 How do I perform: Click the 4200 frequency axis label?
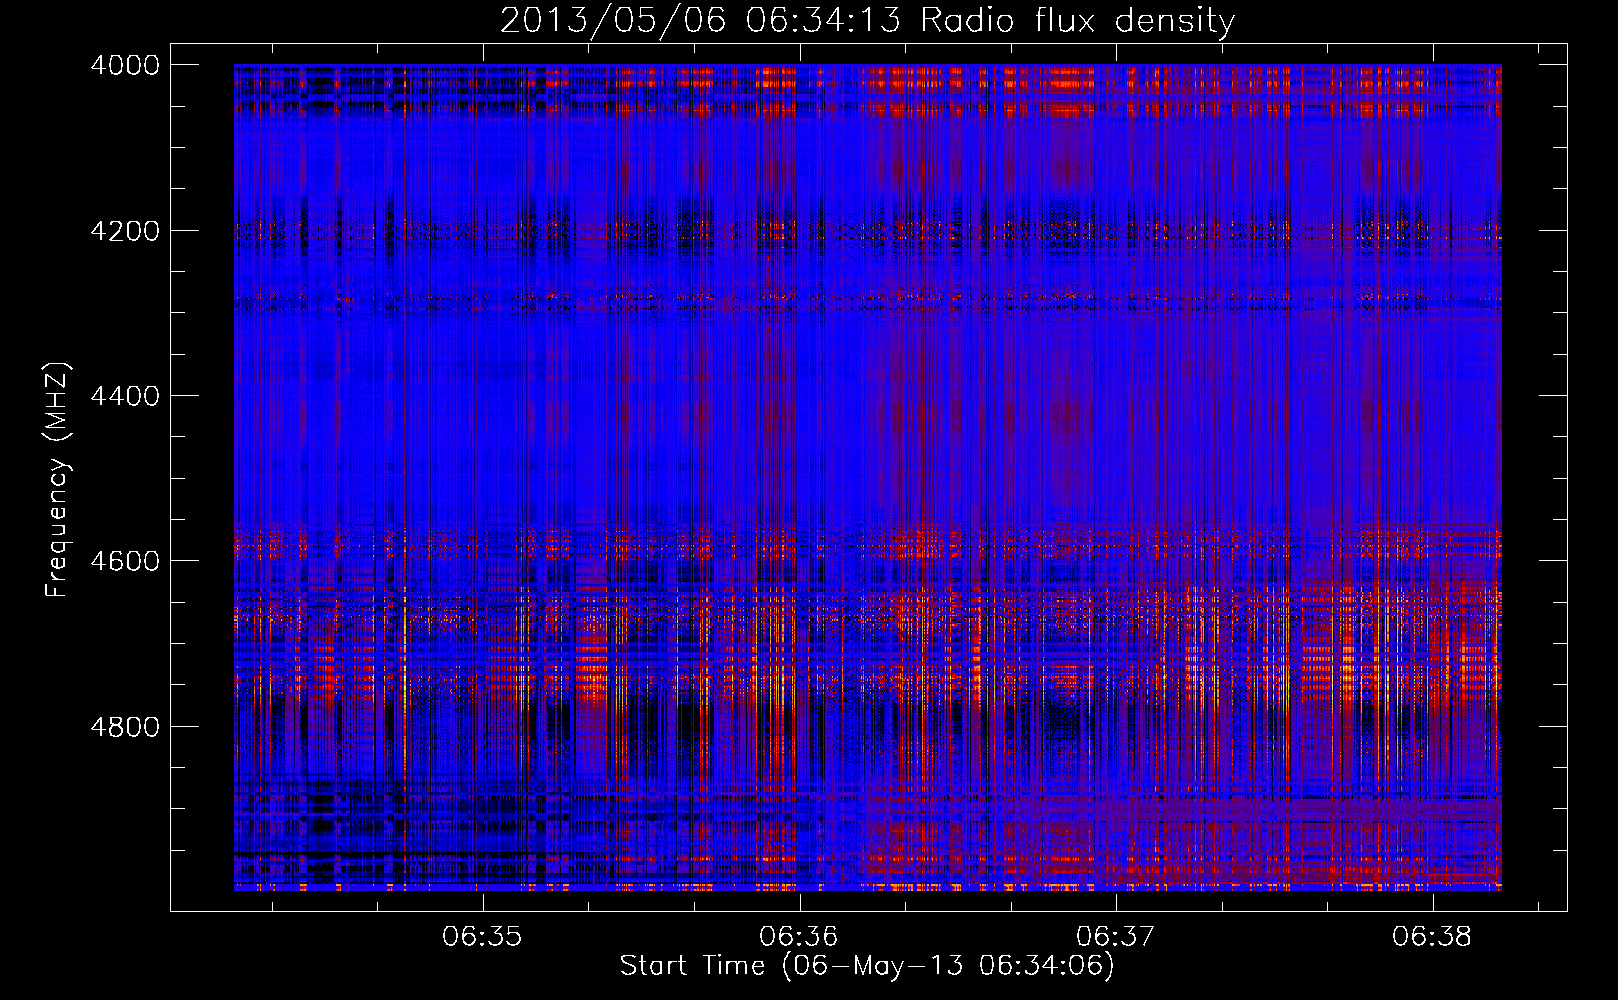pyautogui.click(x=125, y=230)
